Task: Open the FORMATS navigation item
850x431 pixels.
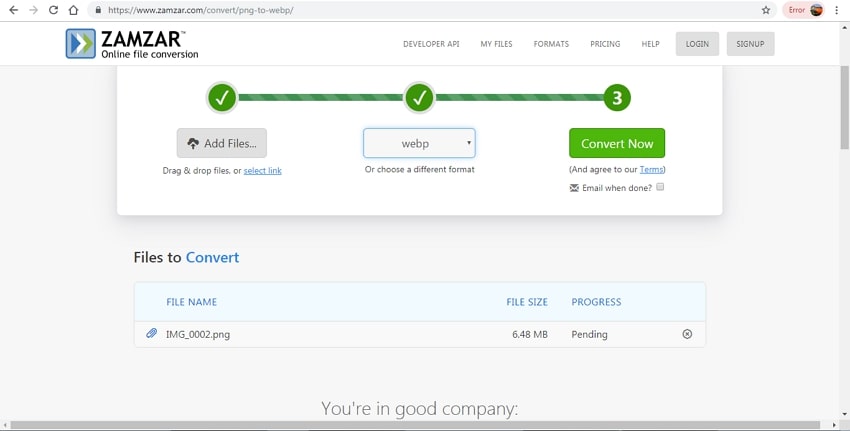Action: pos(551,44)
